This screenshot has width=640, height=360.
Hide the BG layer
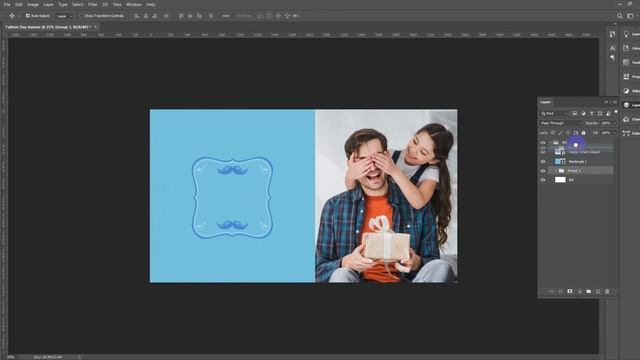point(543,180)
